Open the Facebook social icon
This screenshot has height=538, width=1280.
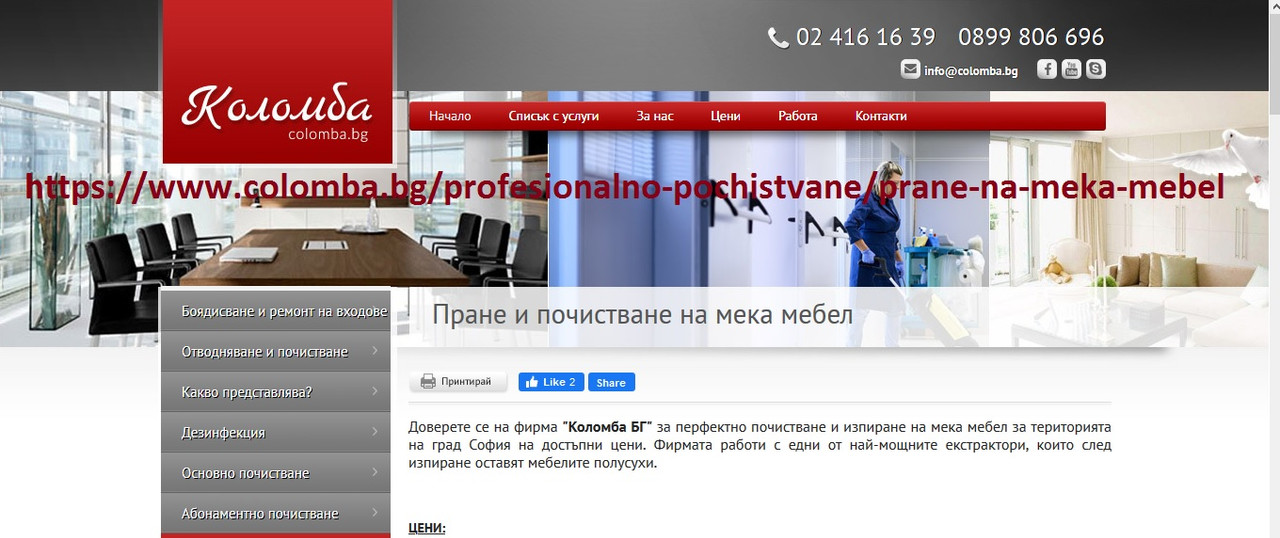coord(1047,69)
